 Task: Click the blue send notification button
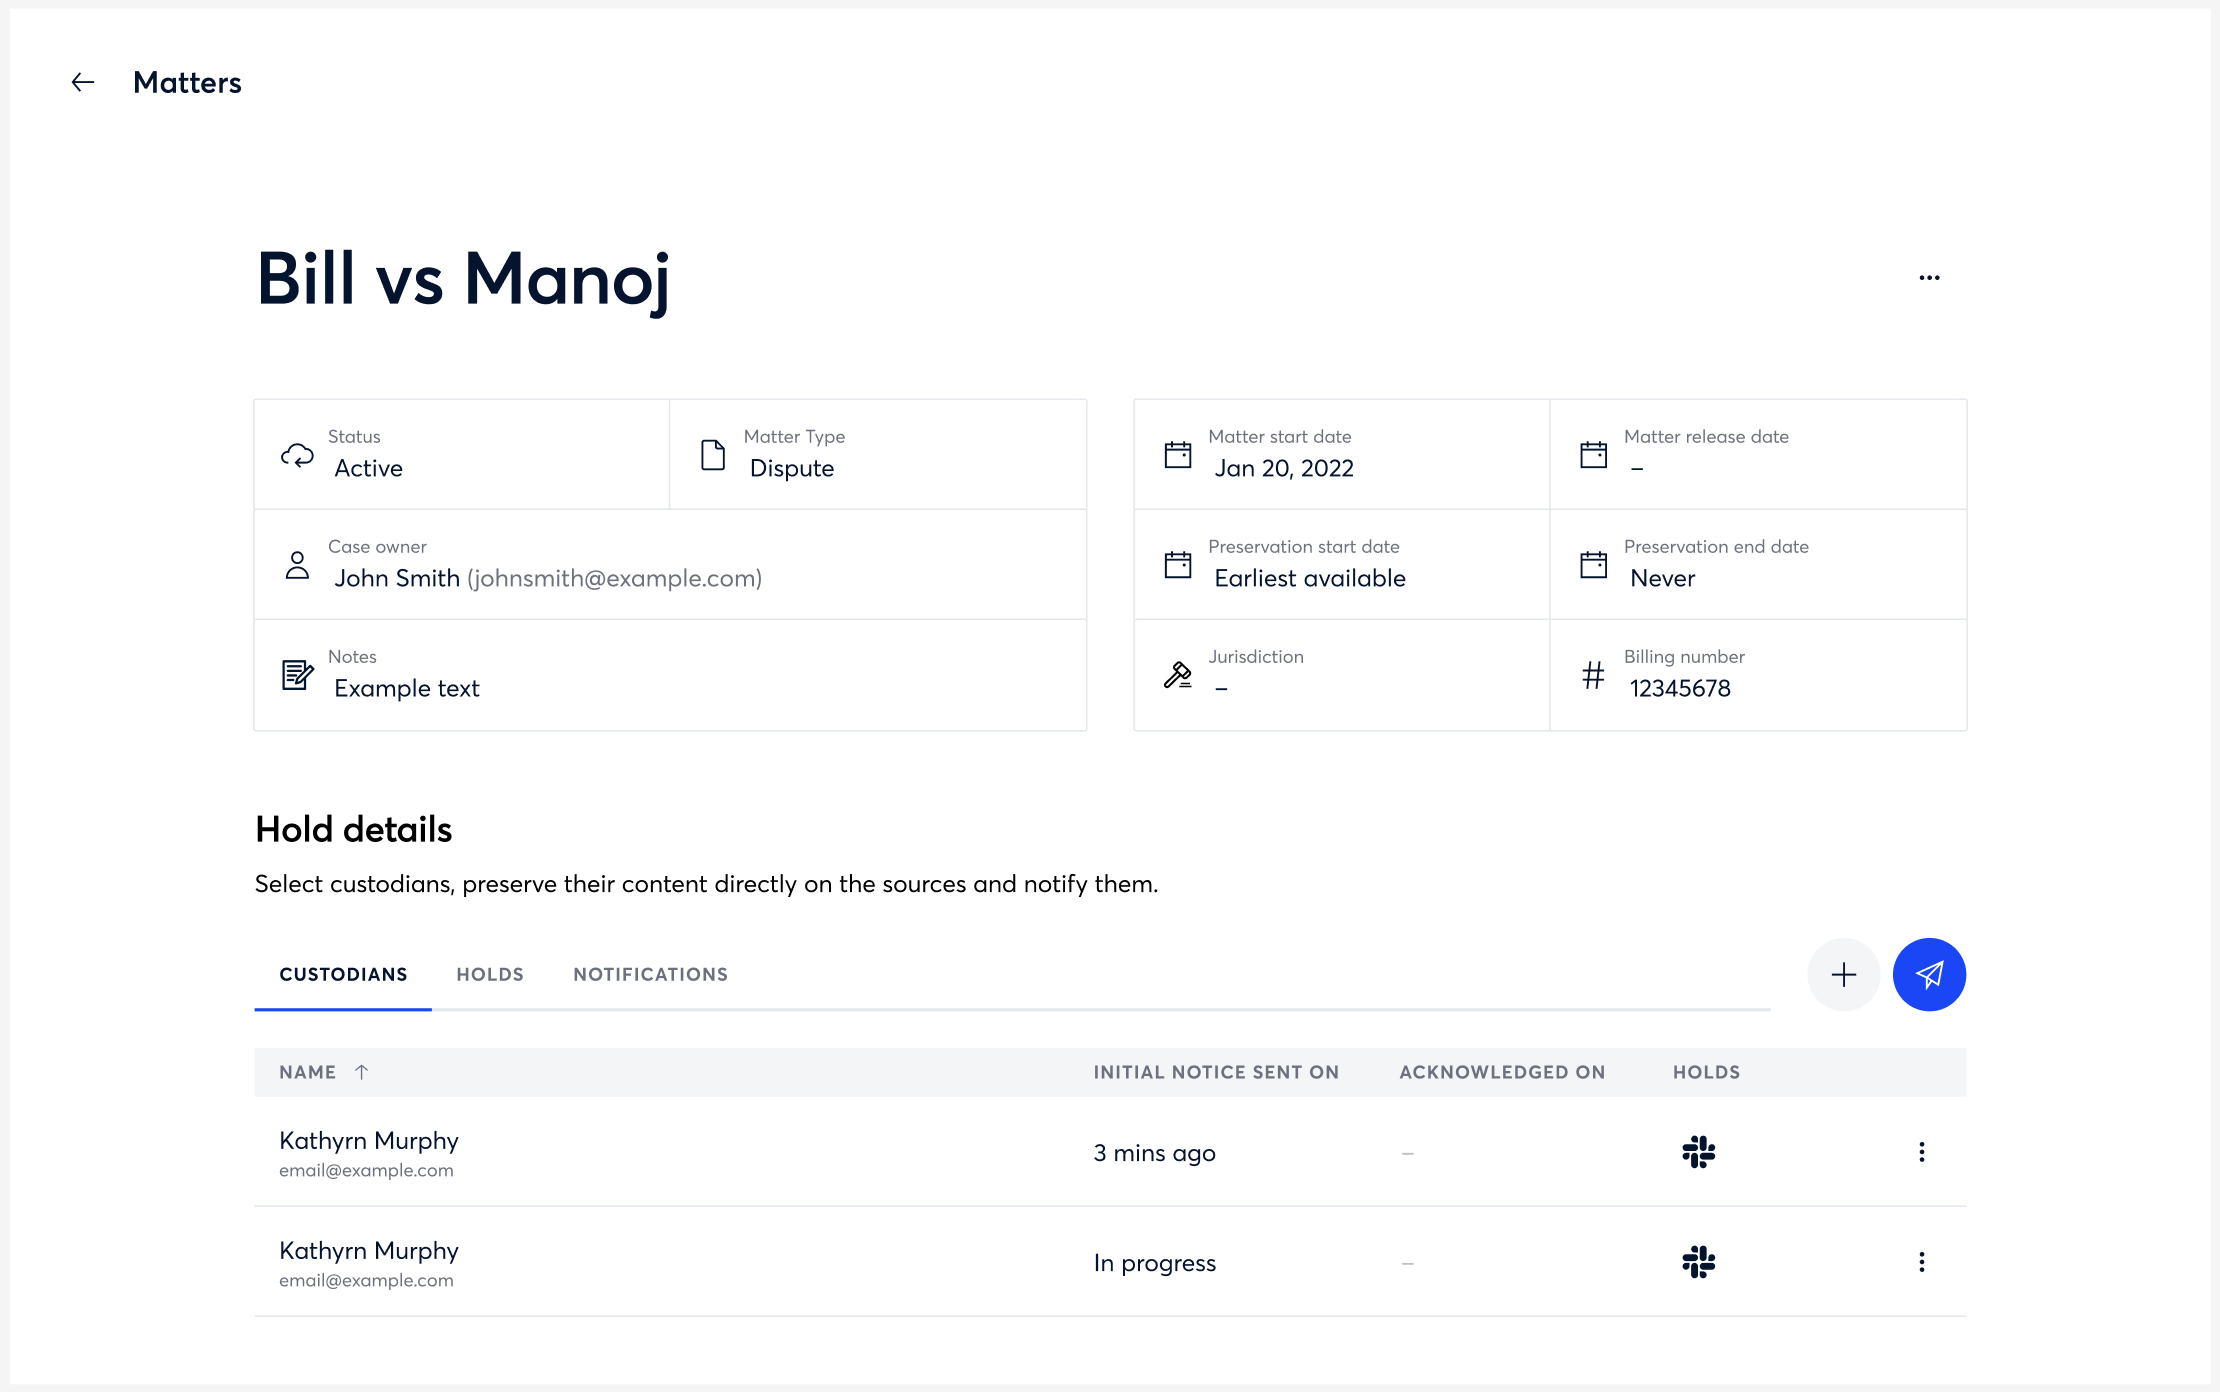tap(1929, 974)
